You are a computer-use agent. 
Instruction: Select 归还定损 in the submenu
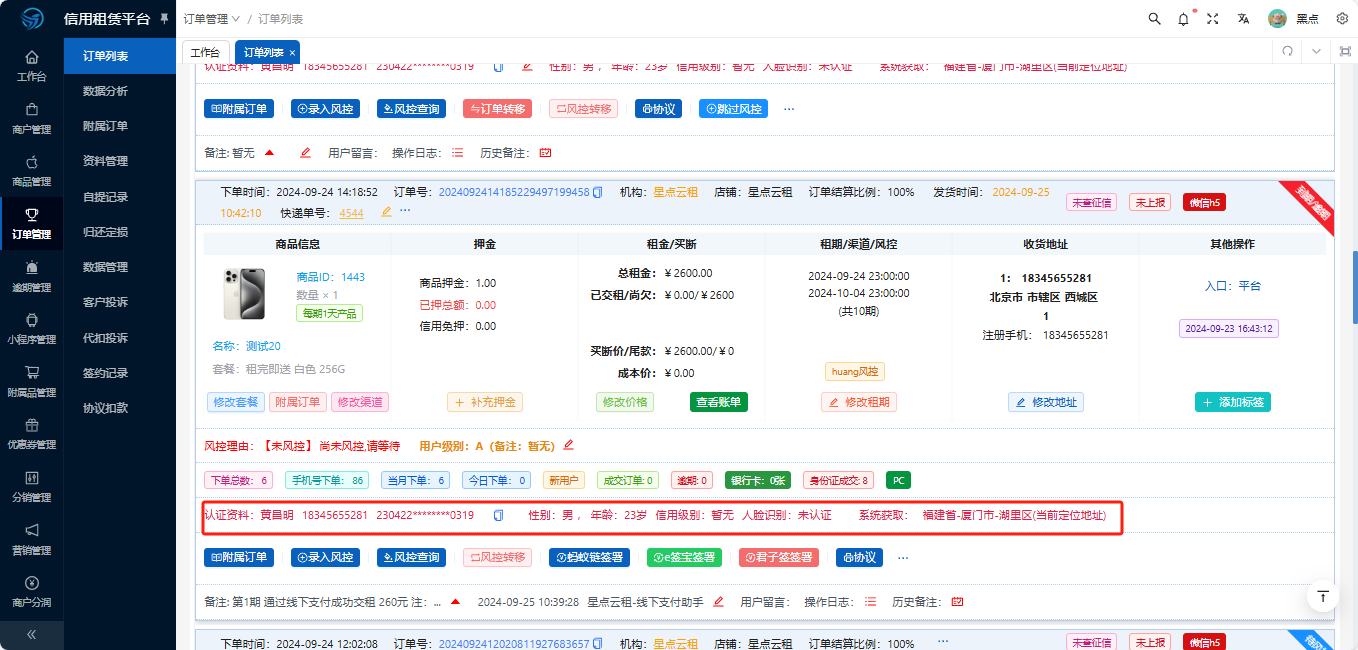coord(105,232)
